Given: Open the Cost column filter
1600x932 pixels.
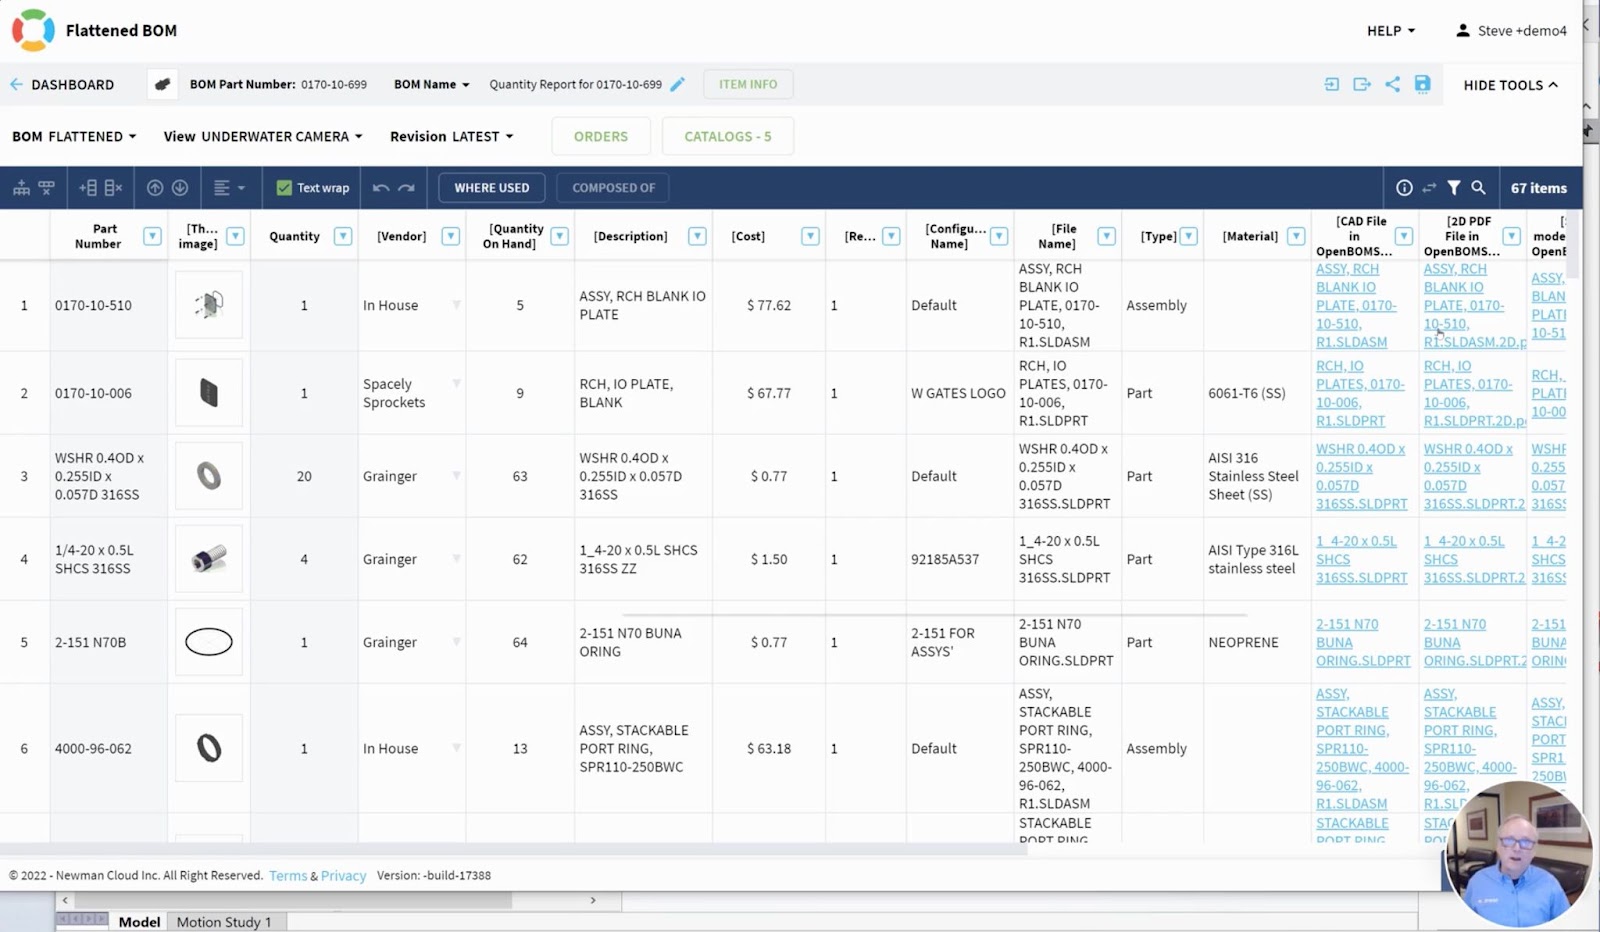Looking at the screenshot, I should [x=811, y=237].
